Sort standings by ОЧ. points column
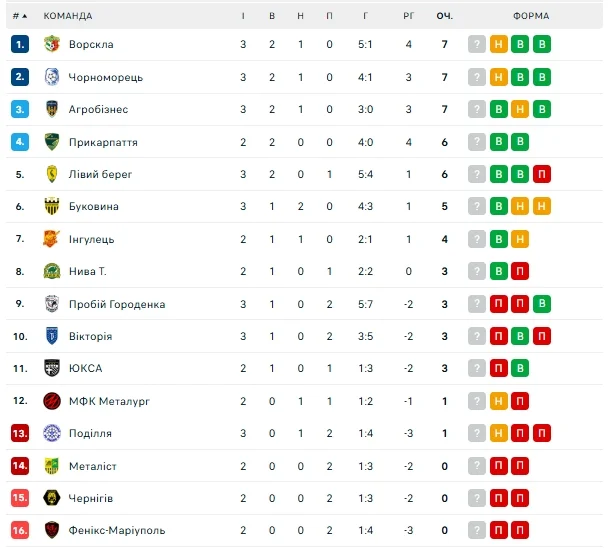 click(445, 16)
